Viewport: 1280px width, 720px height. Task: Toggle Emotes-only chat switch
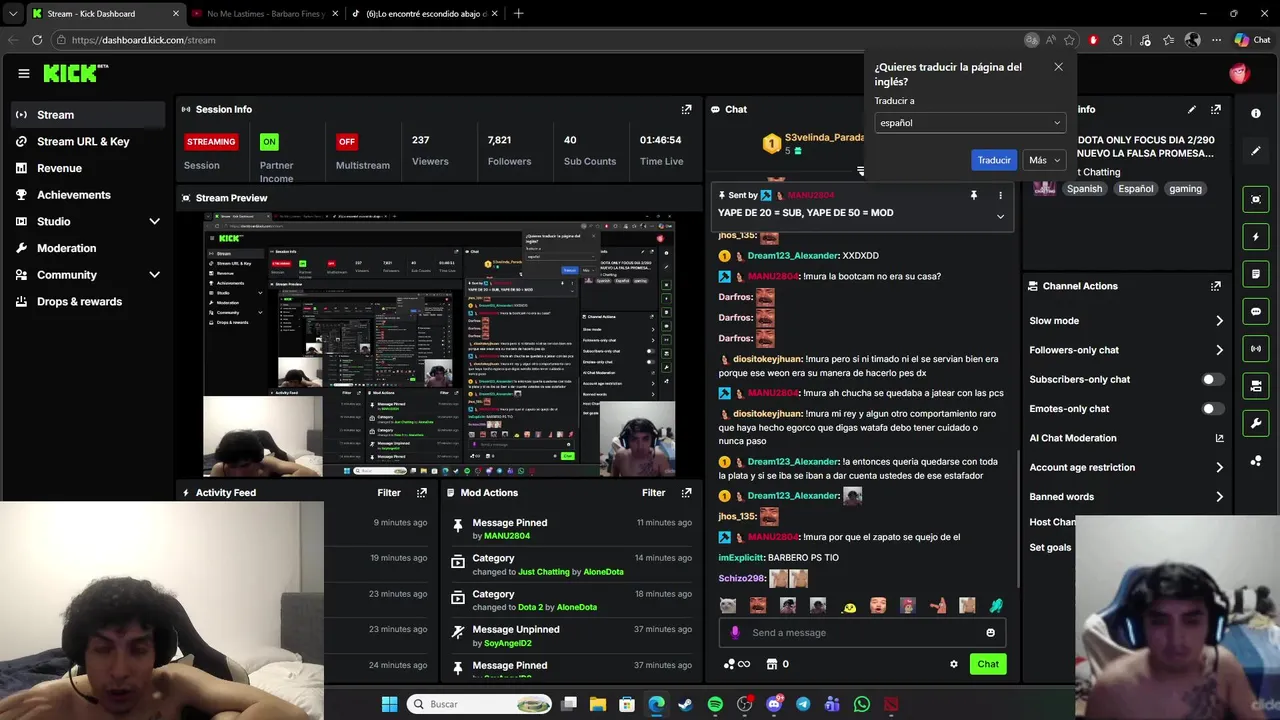tap(1213, 409)
